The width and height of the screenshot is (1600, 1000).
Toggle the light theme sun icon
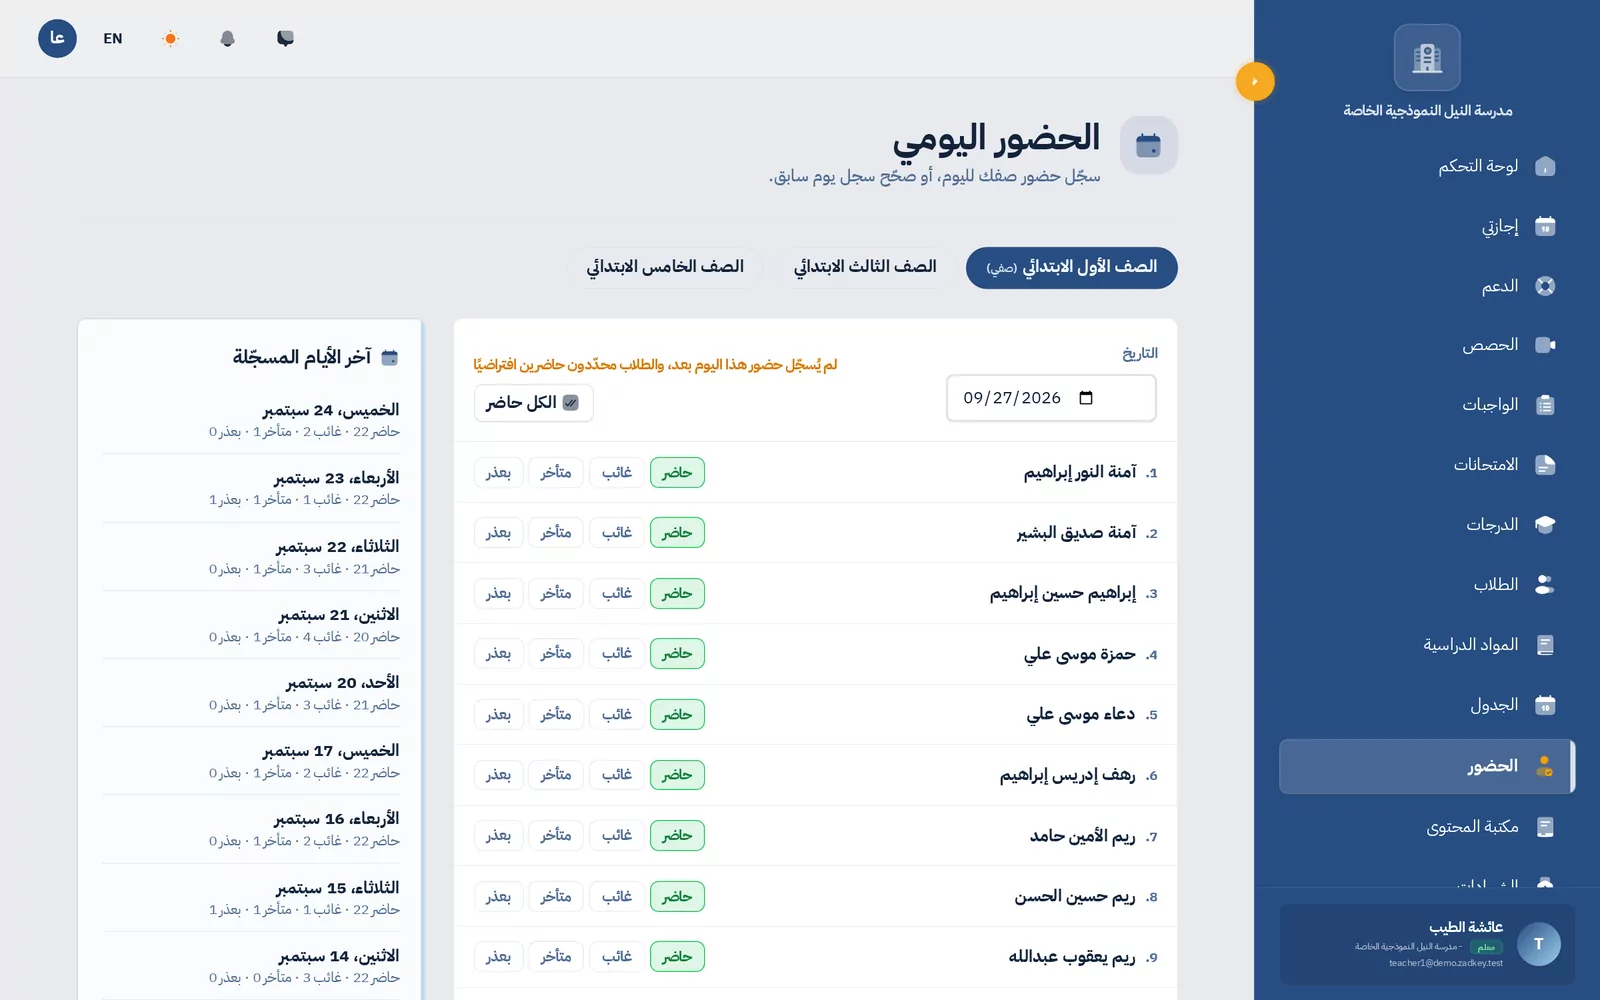170,38
